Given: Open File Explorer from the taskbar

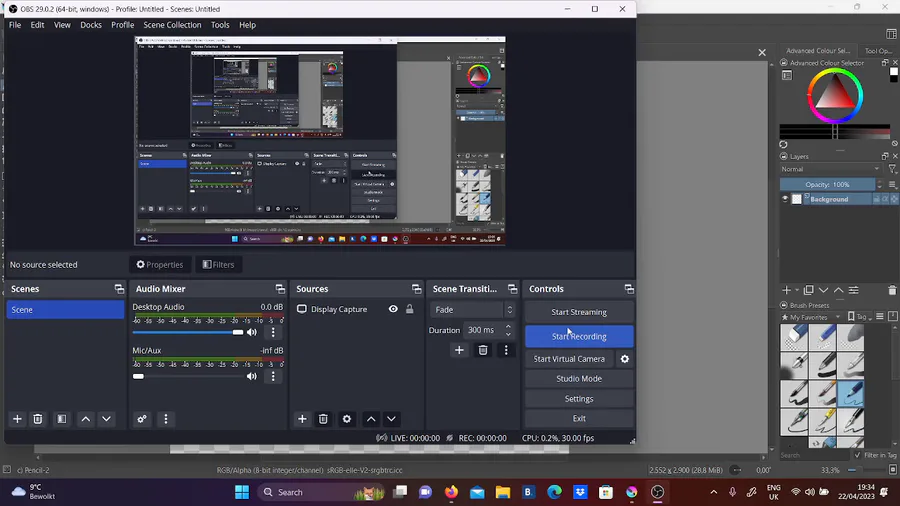Looking at the screenshot, I should click(503, 492).
